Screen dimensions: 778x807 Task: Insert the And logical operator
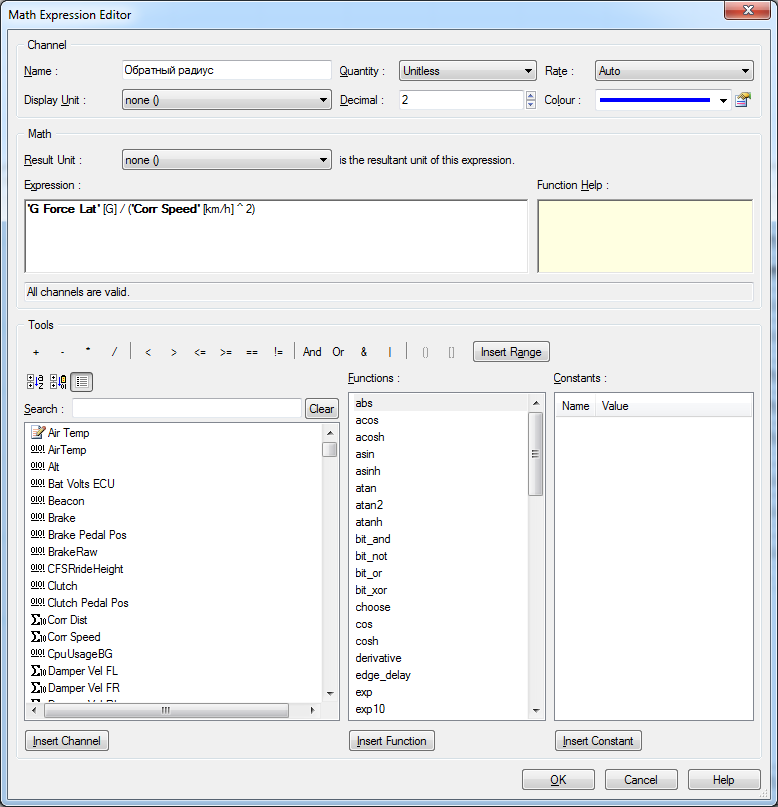point(312,352)
